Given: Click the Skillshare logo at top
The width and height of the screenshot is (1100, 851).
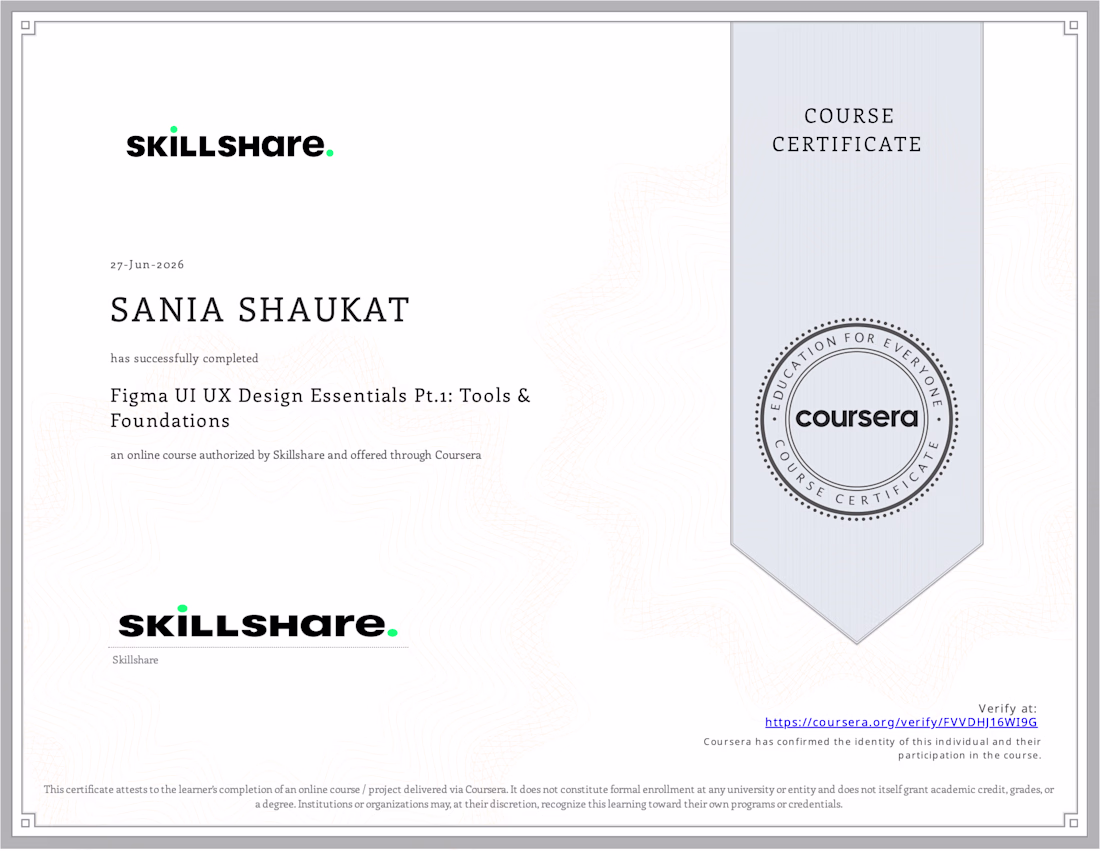Looking at the screenshot, I should click(229, 142).
